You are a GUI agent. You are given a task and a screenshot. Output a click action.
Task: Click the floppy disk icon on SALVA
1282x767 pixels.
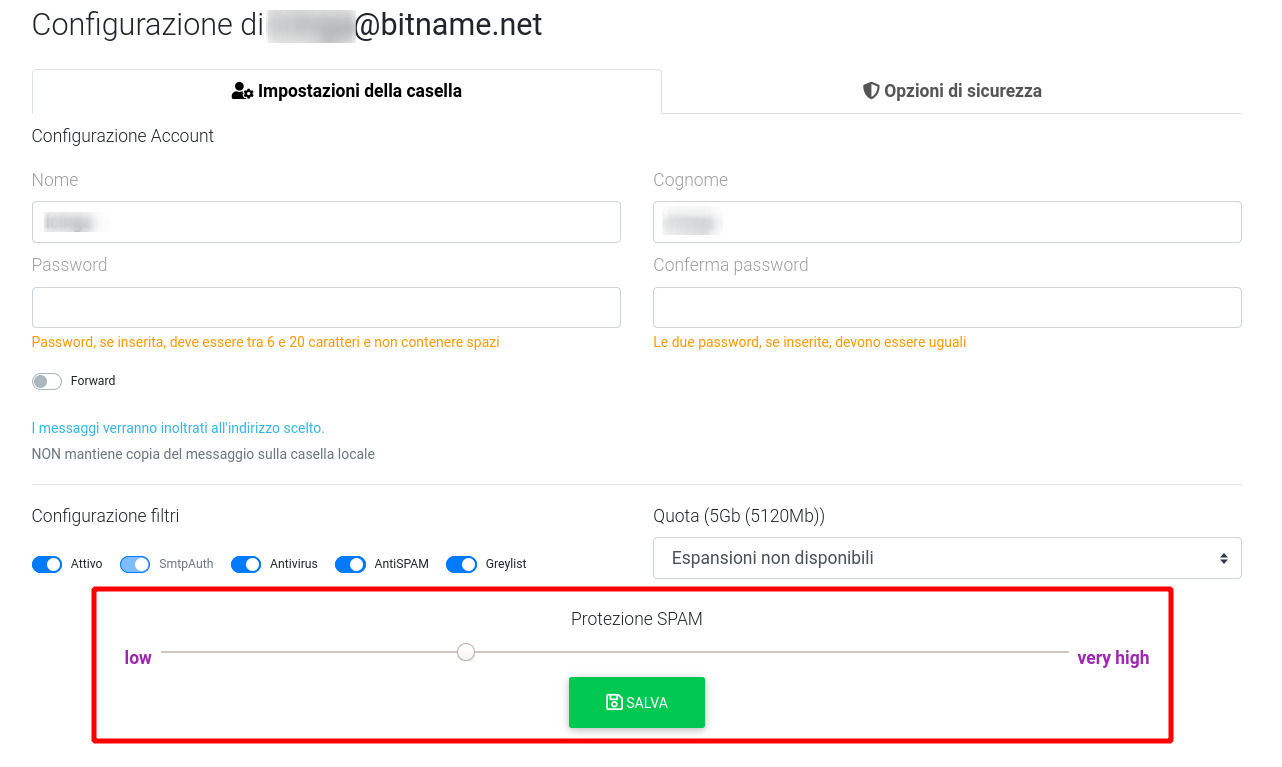tap(614, 702)
